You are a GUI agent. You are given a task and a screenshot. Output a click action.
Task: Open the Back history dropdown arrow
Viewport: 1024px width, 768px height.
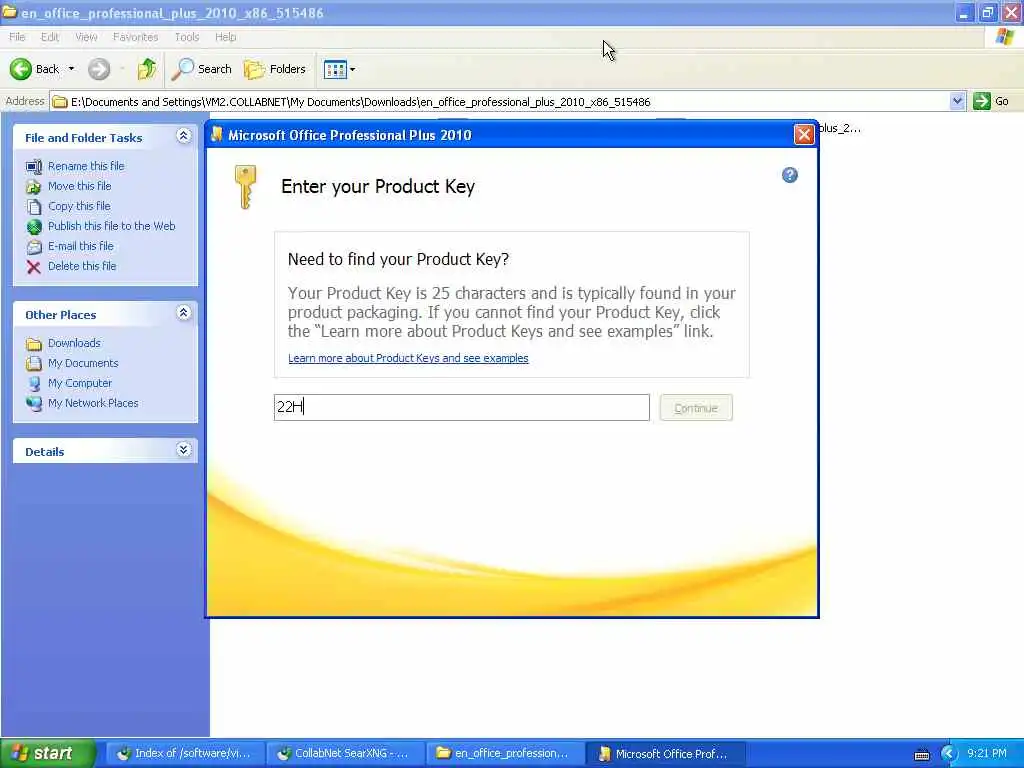(x=71, y=69)
